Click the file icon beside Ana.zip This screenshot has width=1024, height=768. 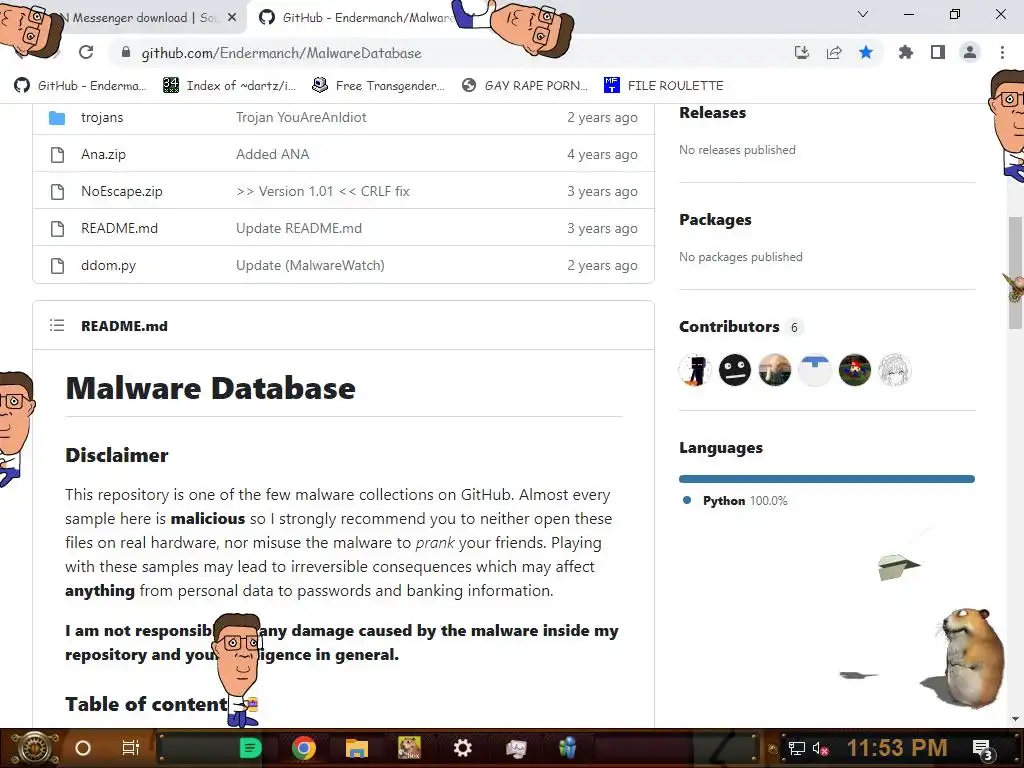[x=57, y=155]
